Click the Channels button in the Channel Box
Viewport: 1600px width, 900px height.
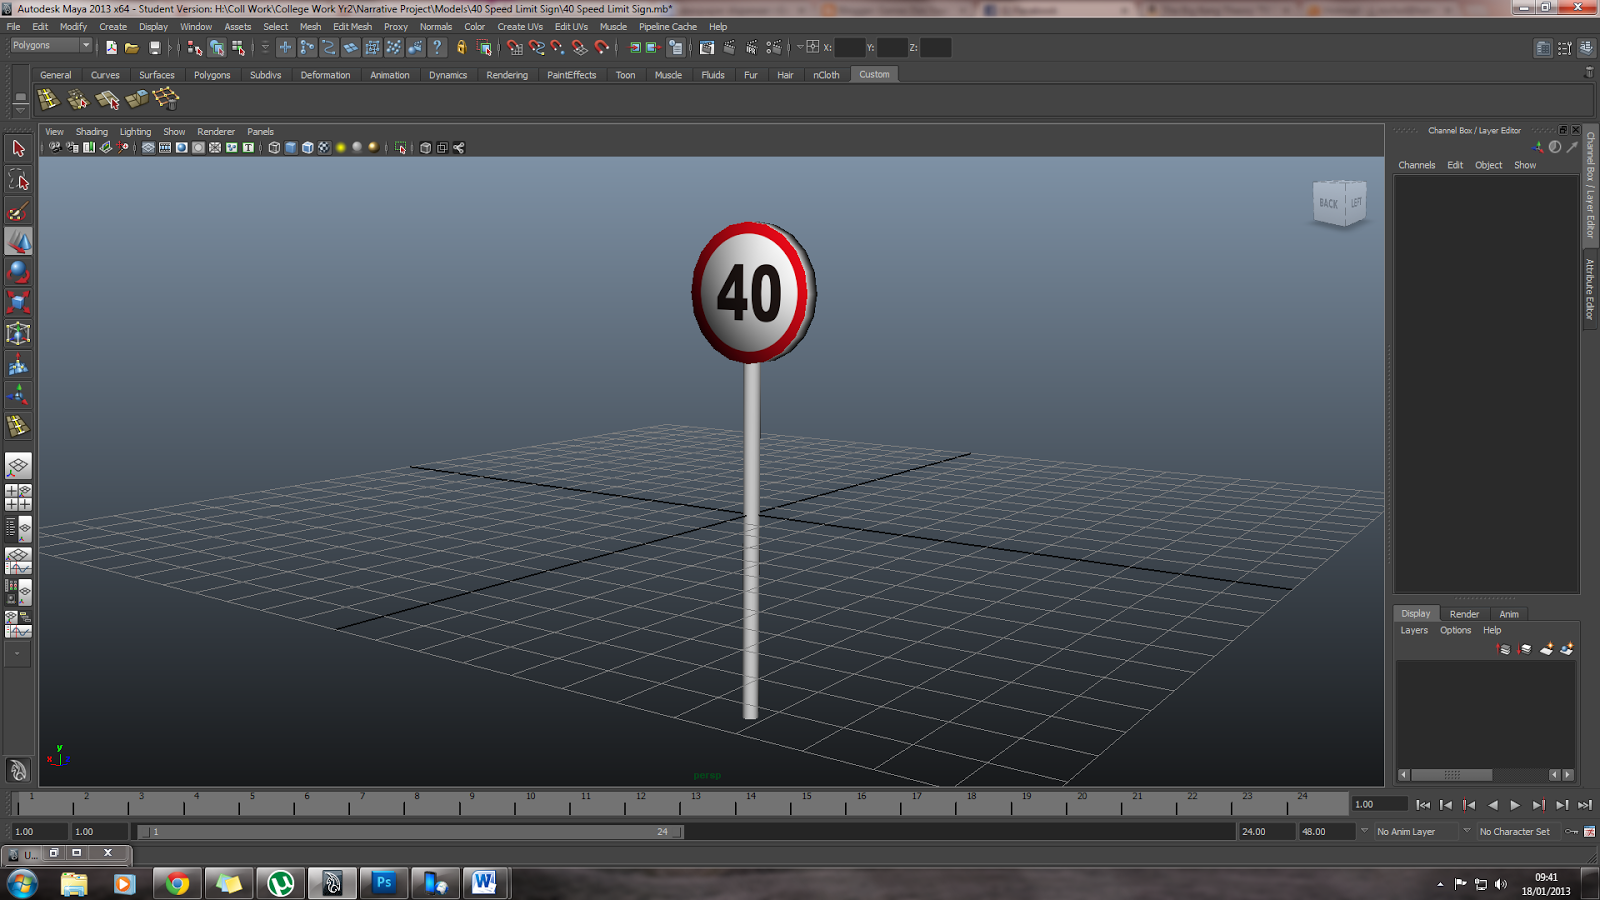pyautogui.click(x=1417, y=165)
